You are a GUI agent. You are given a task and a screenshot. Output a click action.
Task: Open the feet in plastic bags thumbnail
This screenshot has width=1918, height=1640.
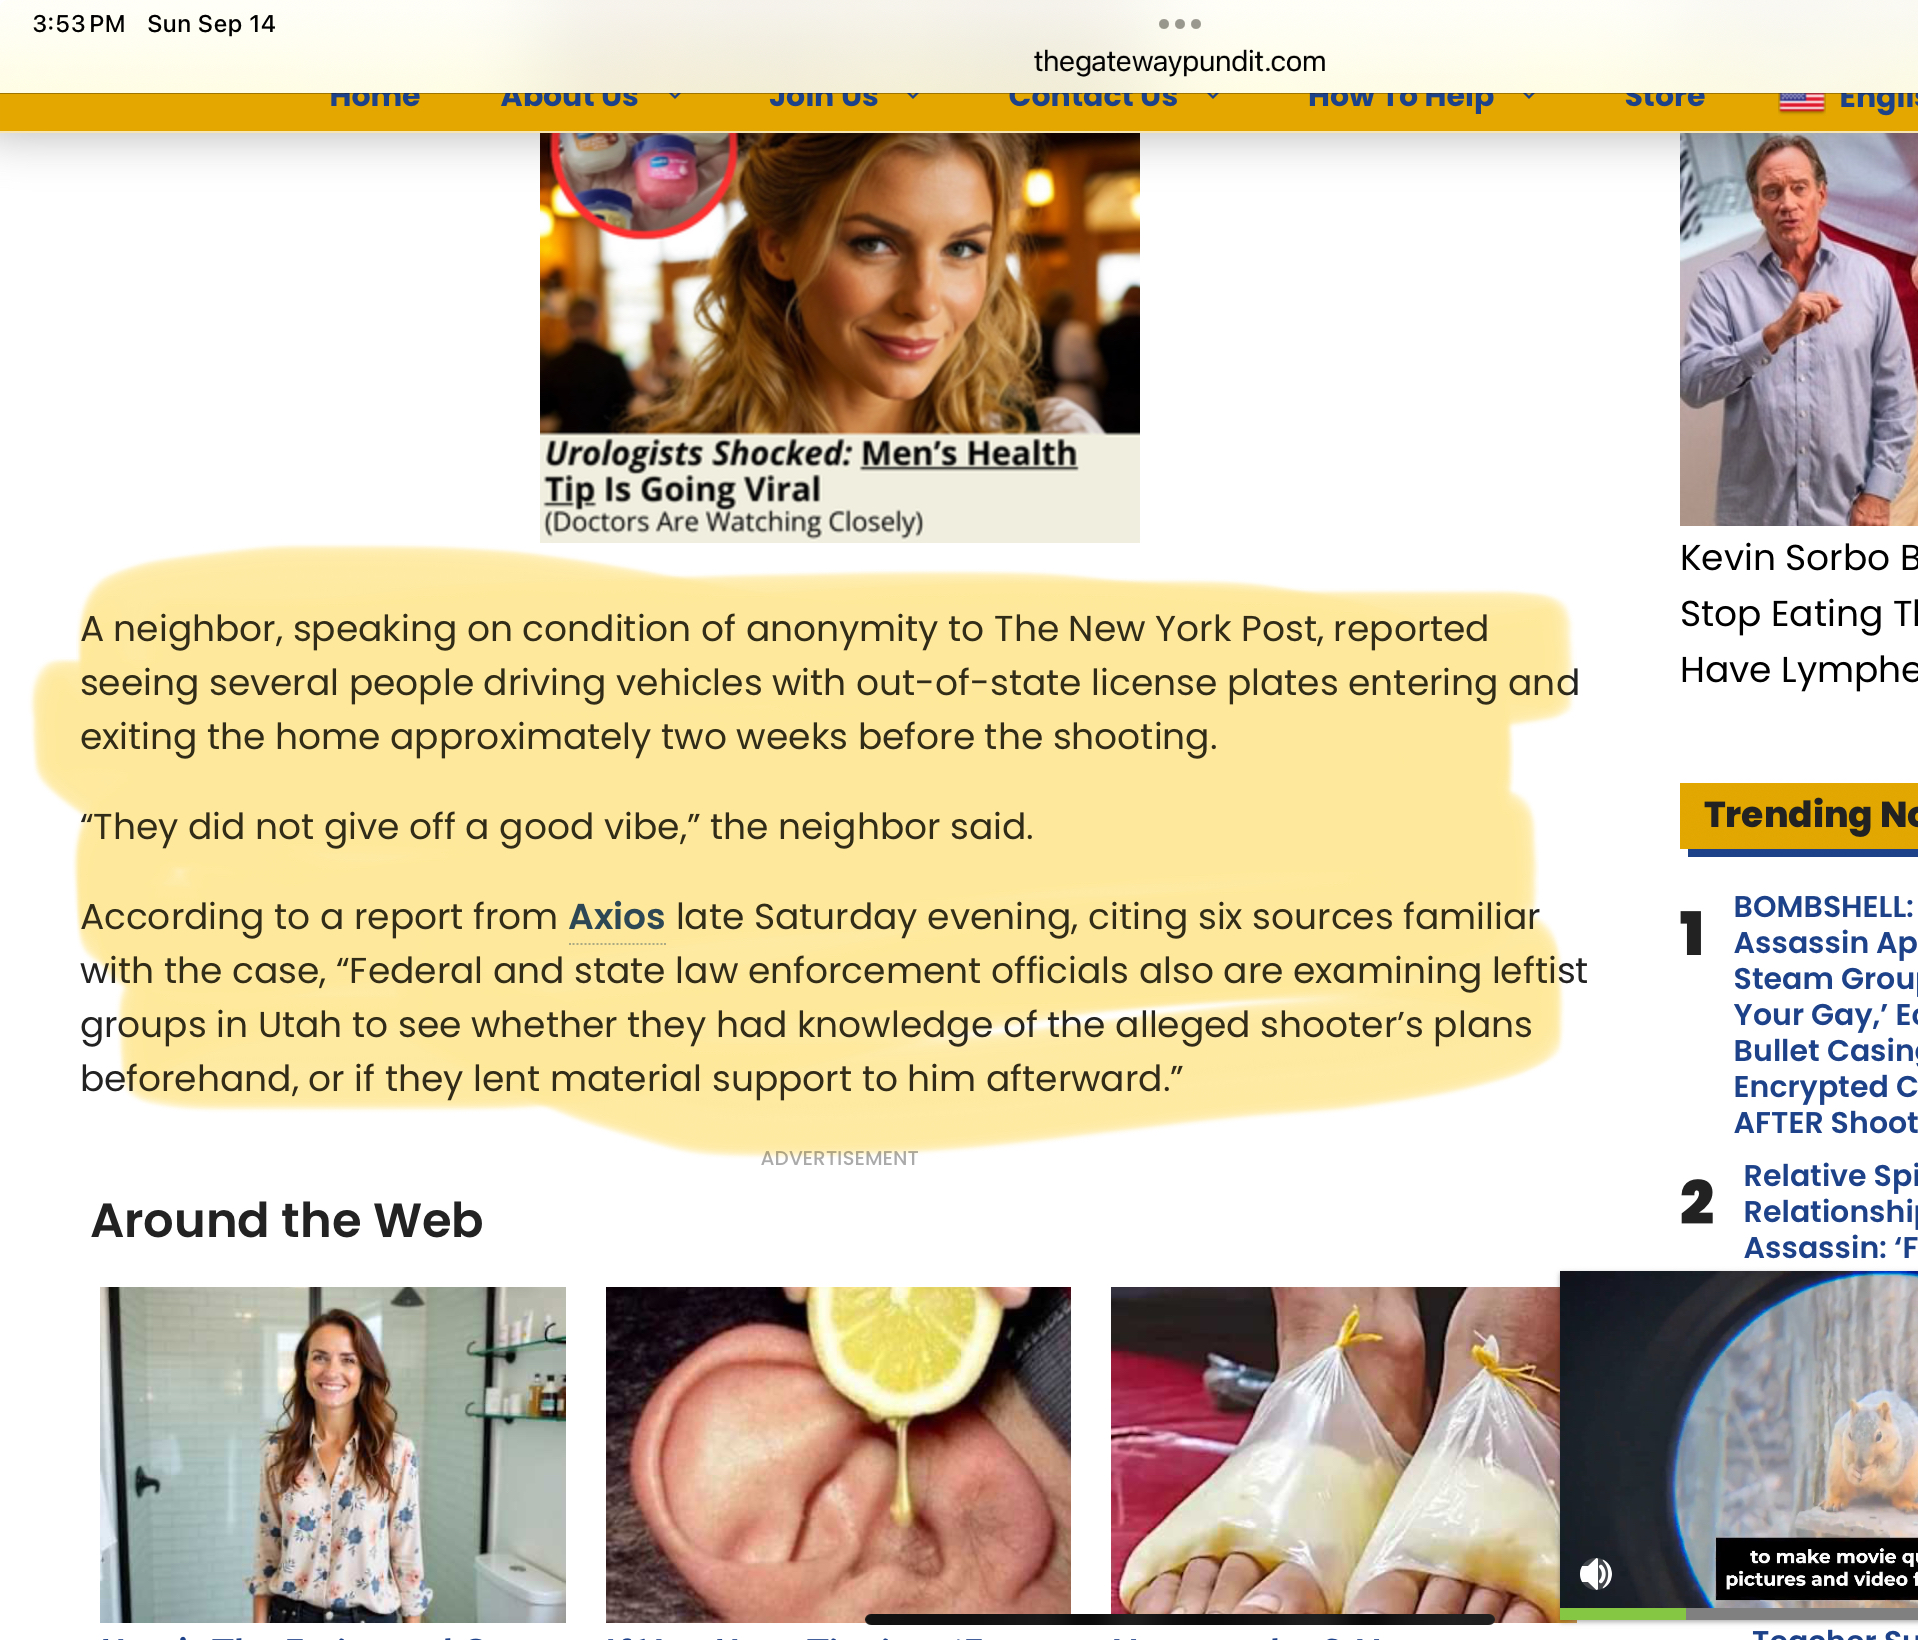click(x=1335, y=1454)
